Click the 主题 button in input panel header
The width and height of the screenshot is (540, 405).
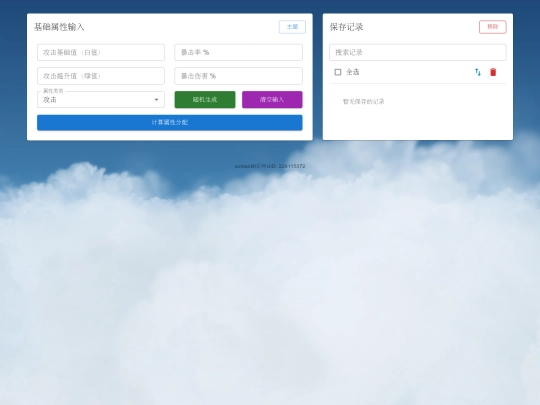(292, 27)
